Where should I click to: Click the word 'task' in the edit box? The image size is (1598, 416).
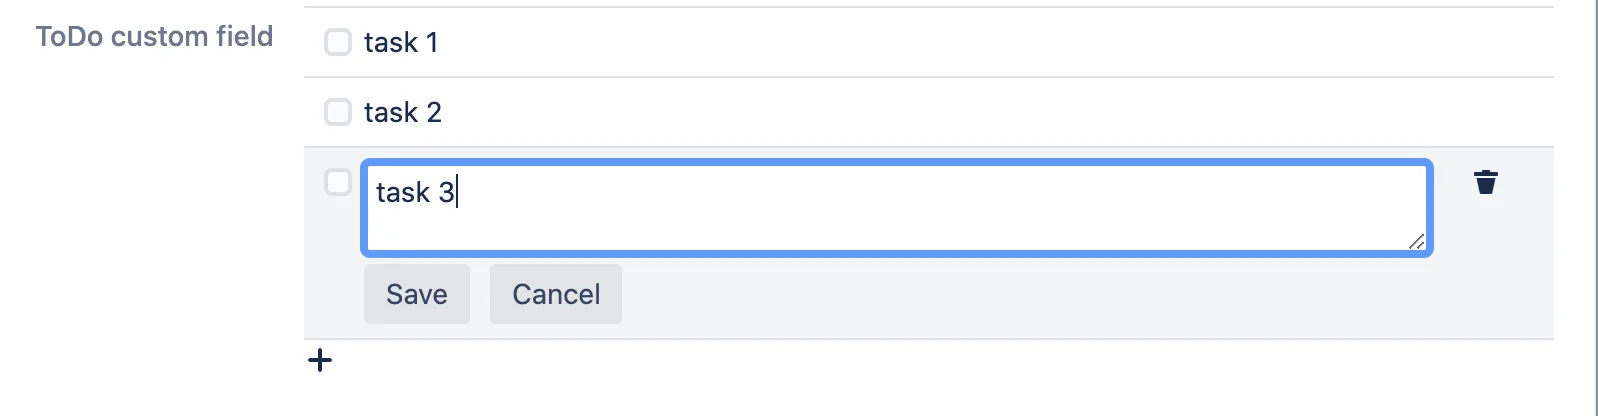403,192
